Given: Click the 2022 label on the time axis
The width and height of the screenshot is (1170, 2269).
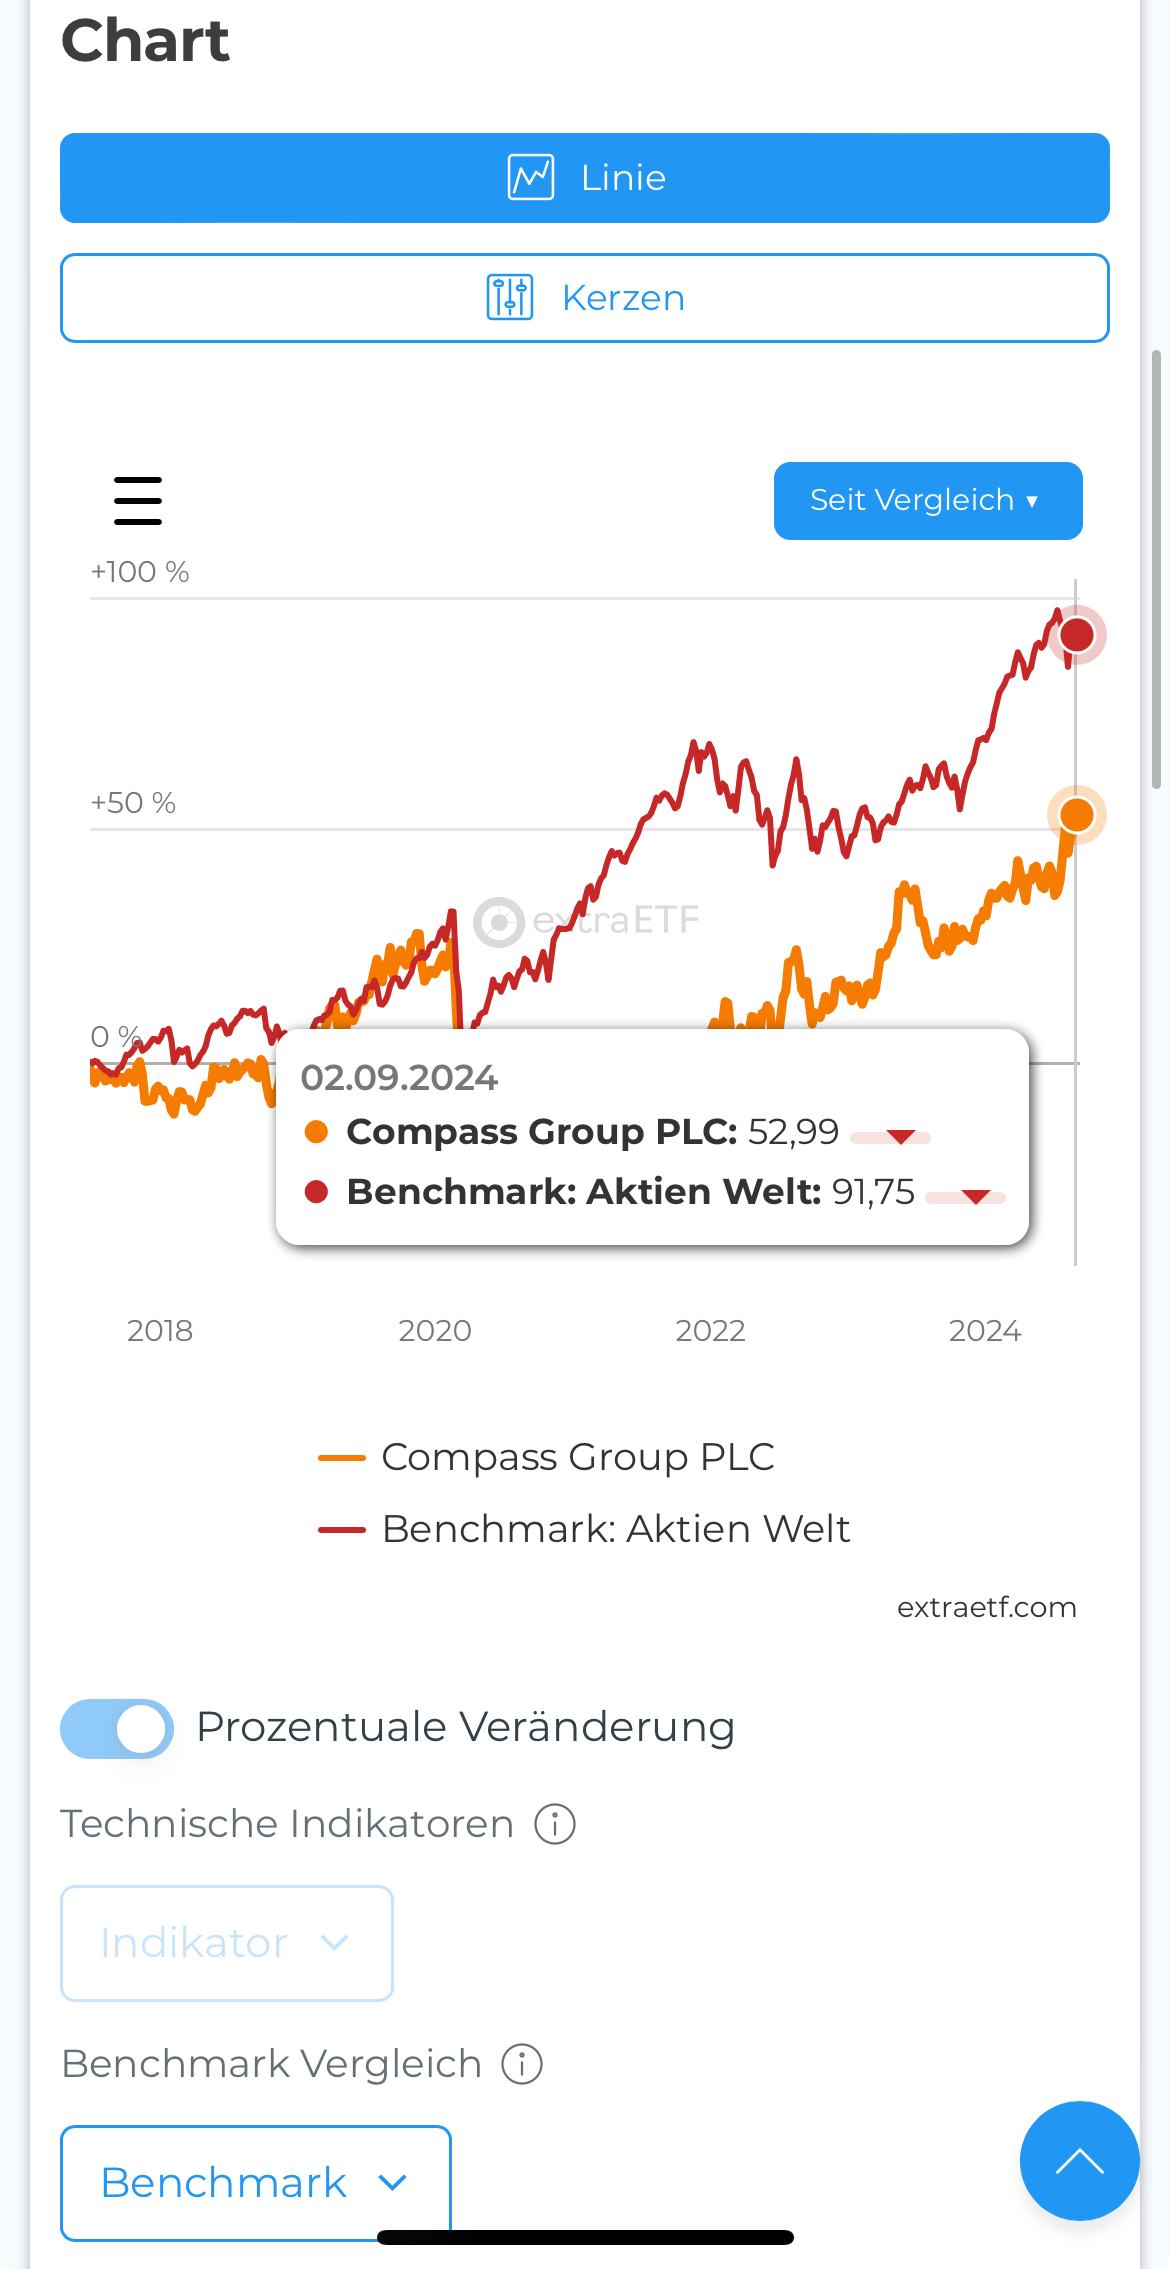Looking at the screenshot, I should tap(710, 1331).
